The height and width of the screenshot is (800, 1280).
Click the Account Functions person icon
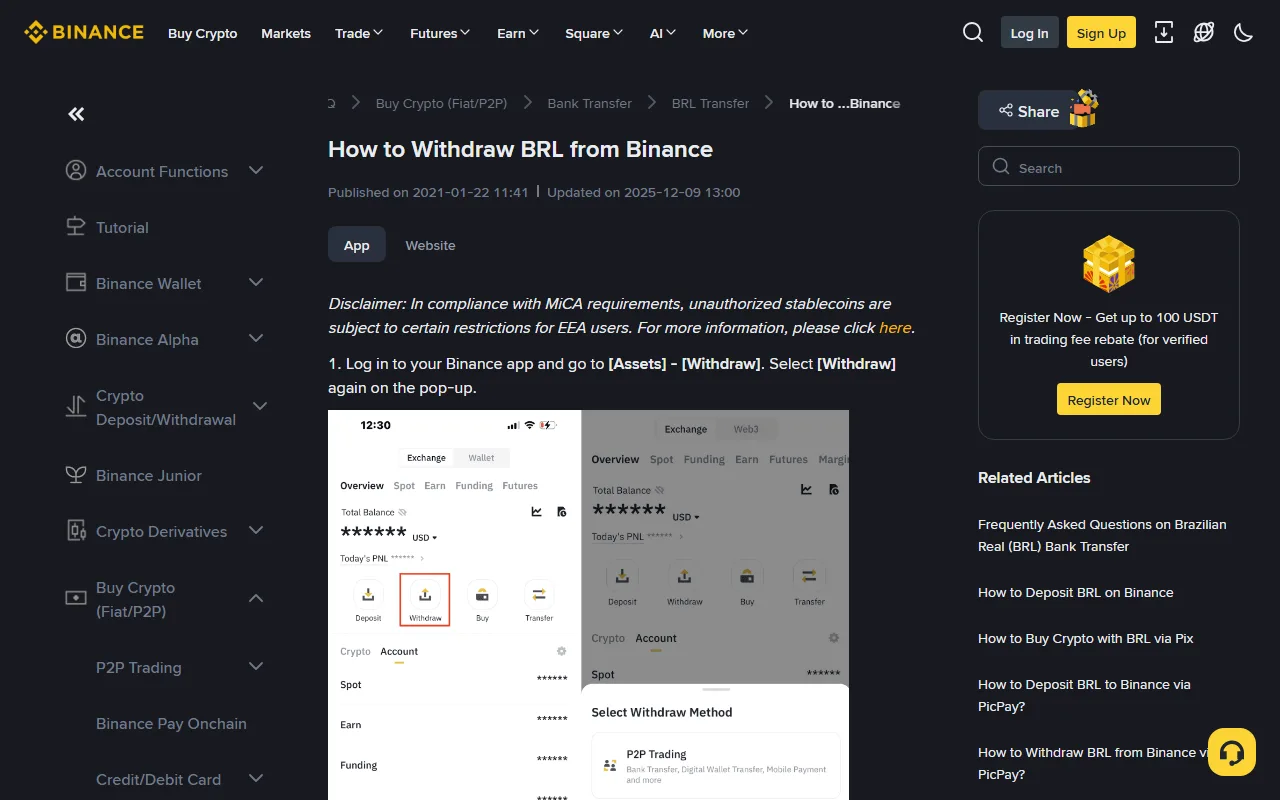[76, 171]
